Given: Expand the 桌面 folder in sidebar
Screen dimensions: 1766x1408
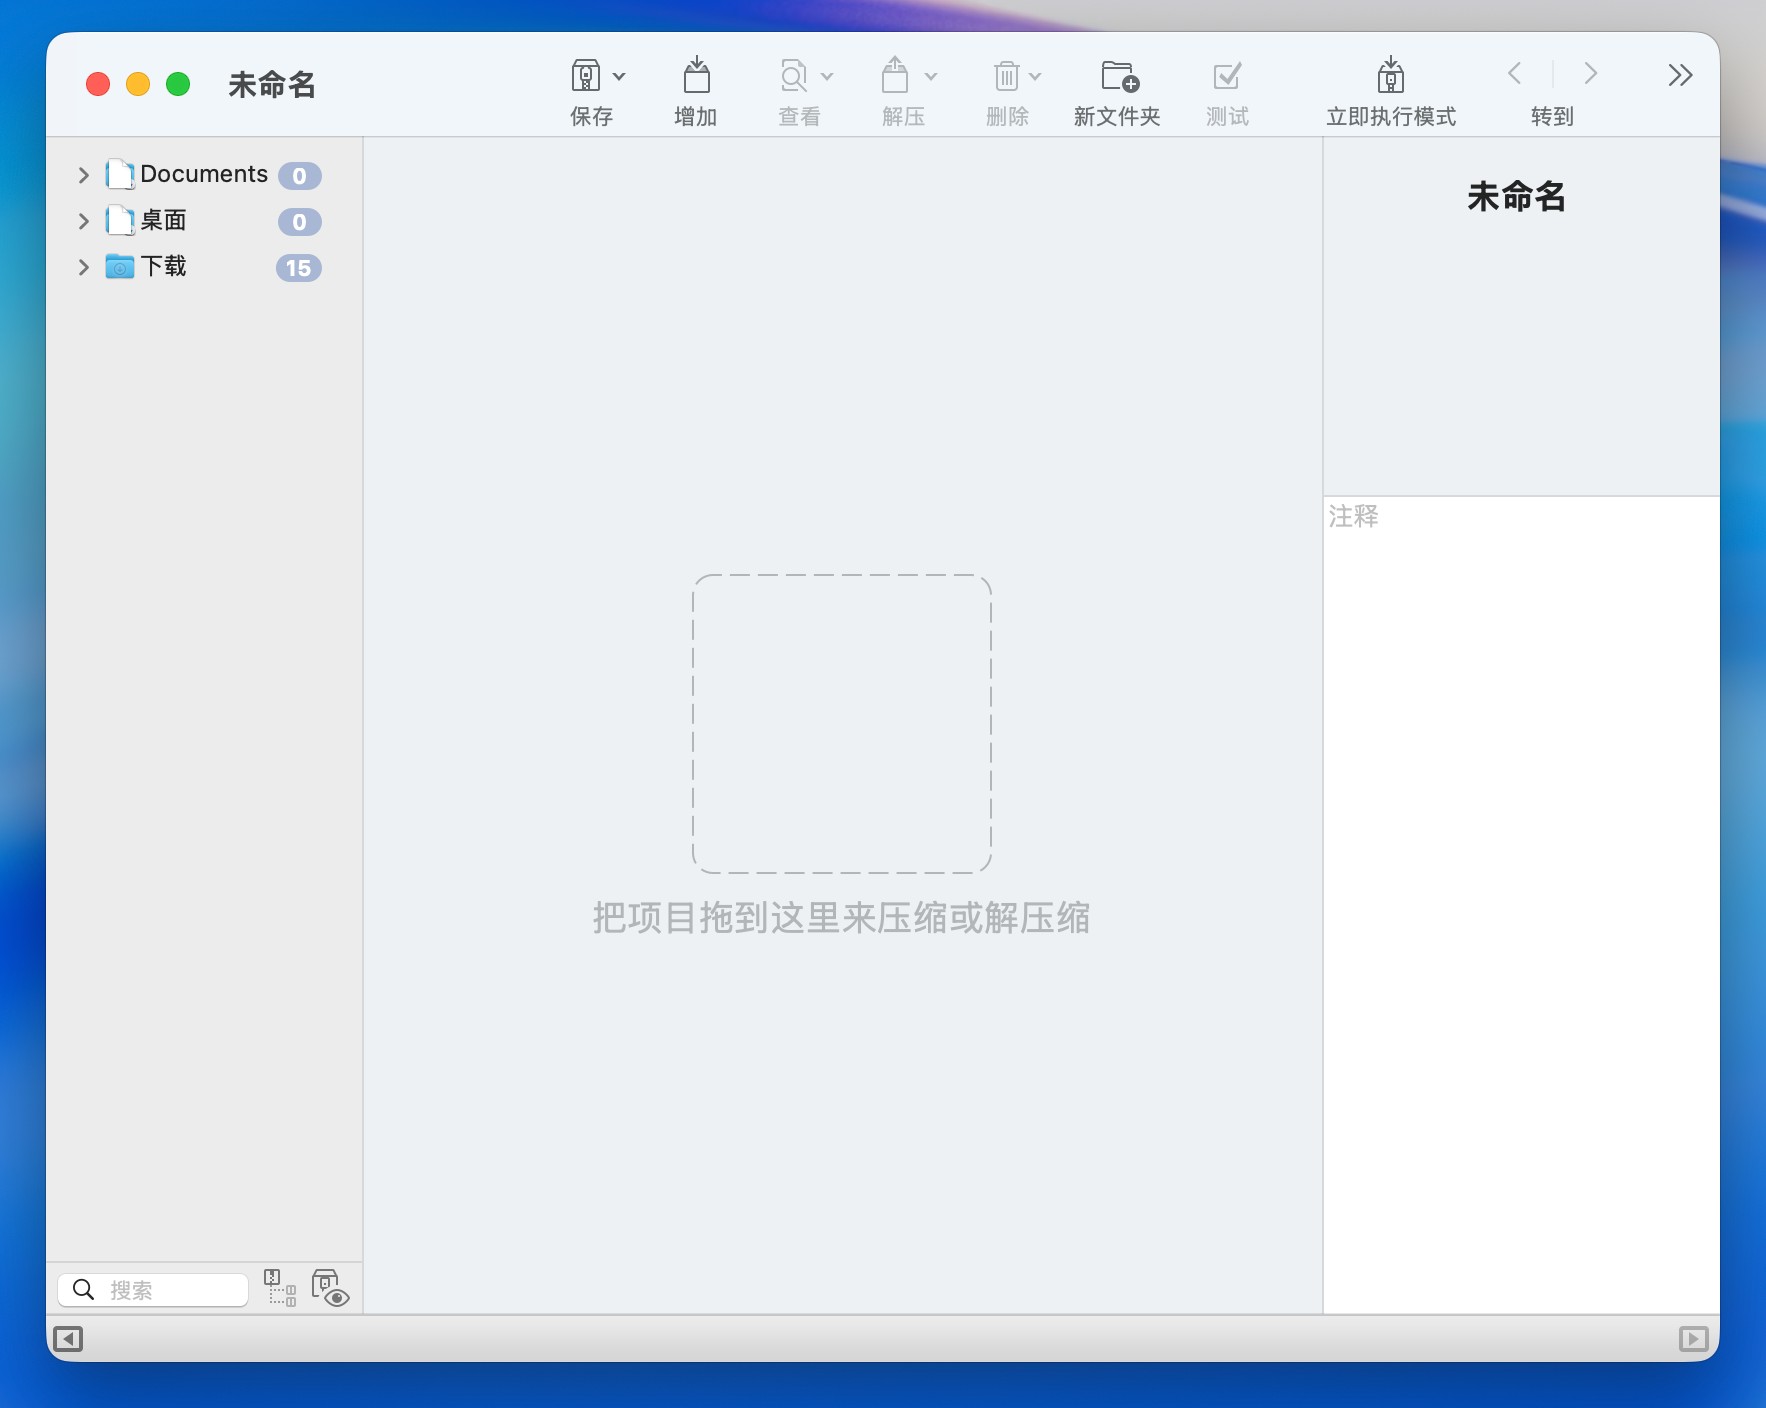Looking at the screenshot, I should pos(84,221).
